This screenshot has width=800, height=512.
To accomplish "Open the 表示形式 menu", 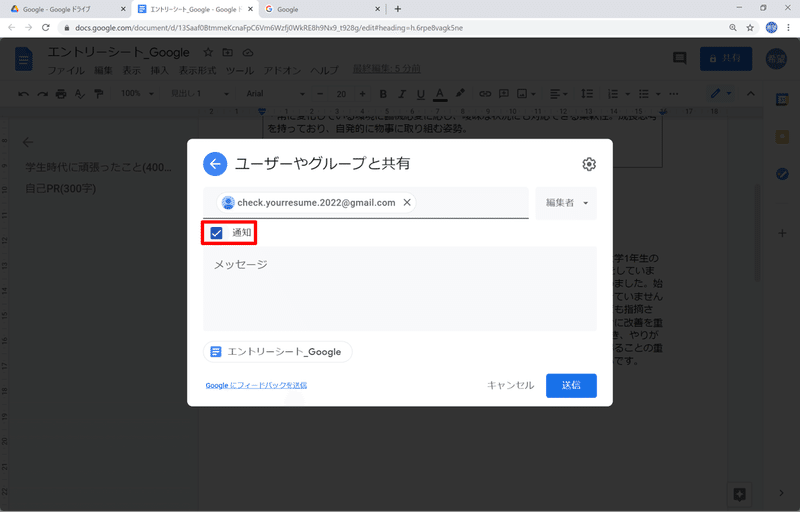I will (197, 70).
